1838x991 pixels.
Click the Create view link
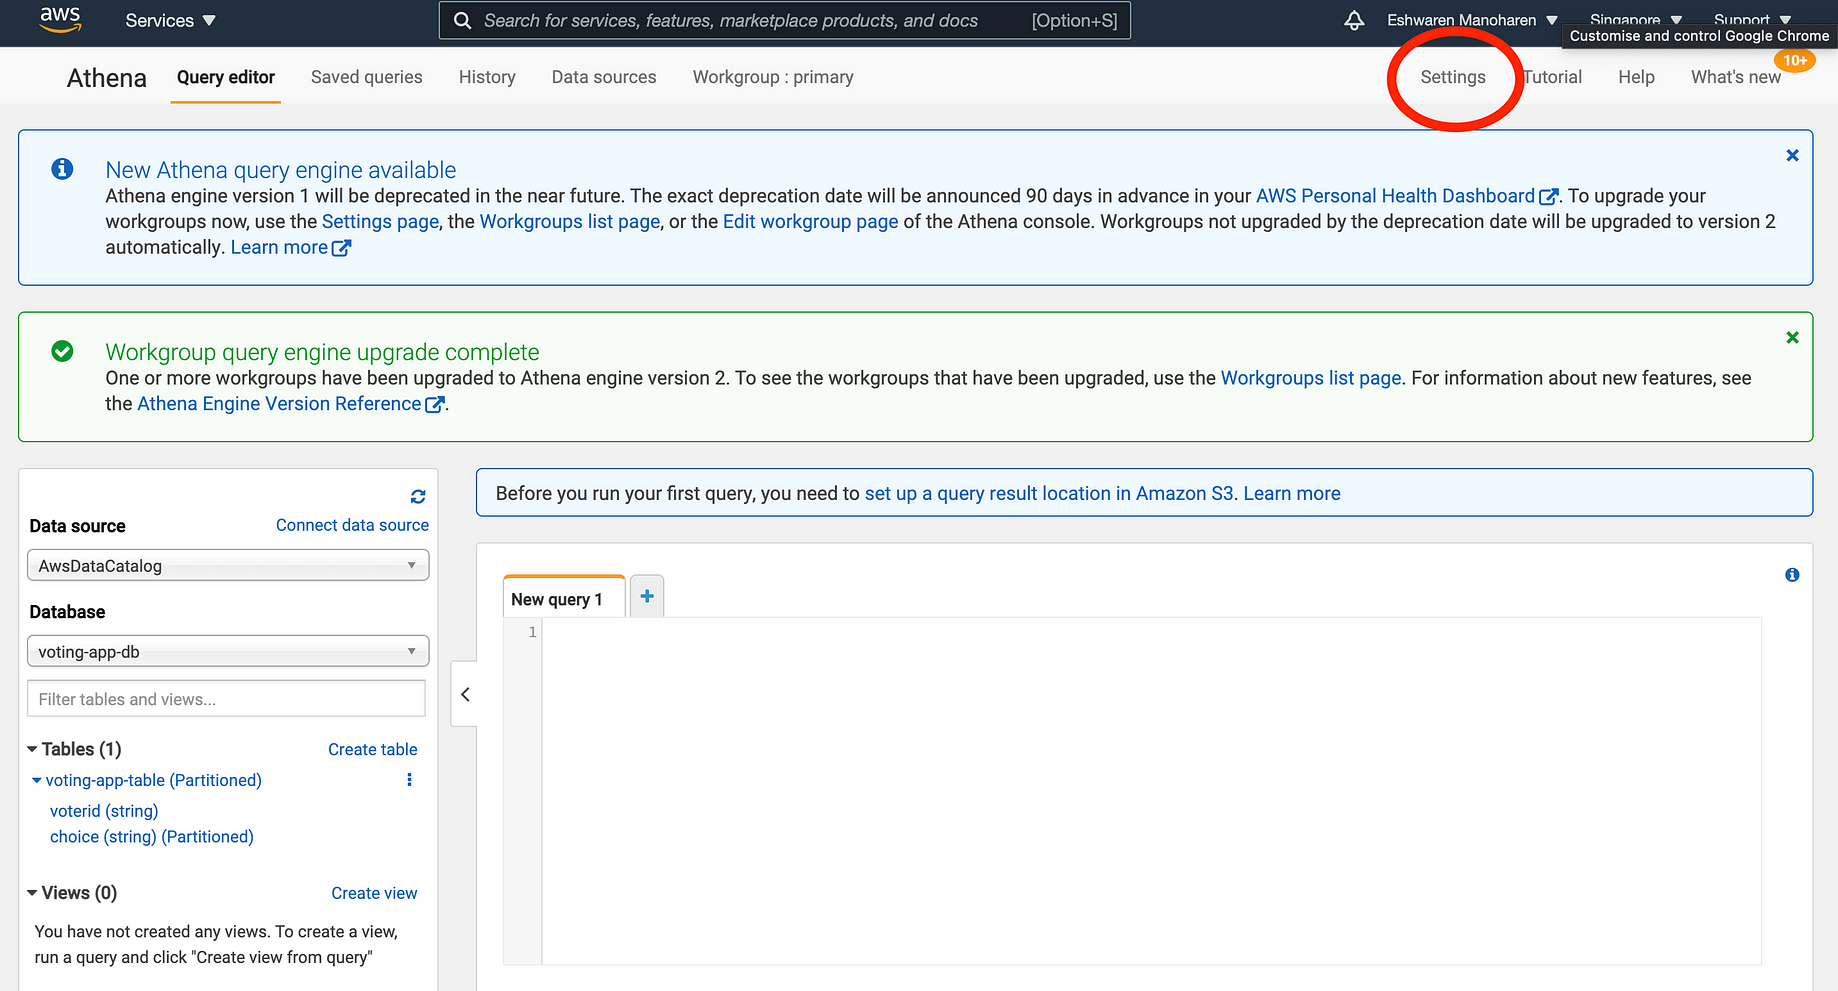pyautogui.click(x=374, y=893)
